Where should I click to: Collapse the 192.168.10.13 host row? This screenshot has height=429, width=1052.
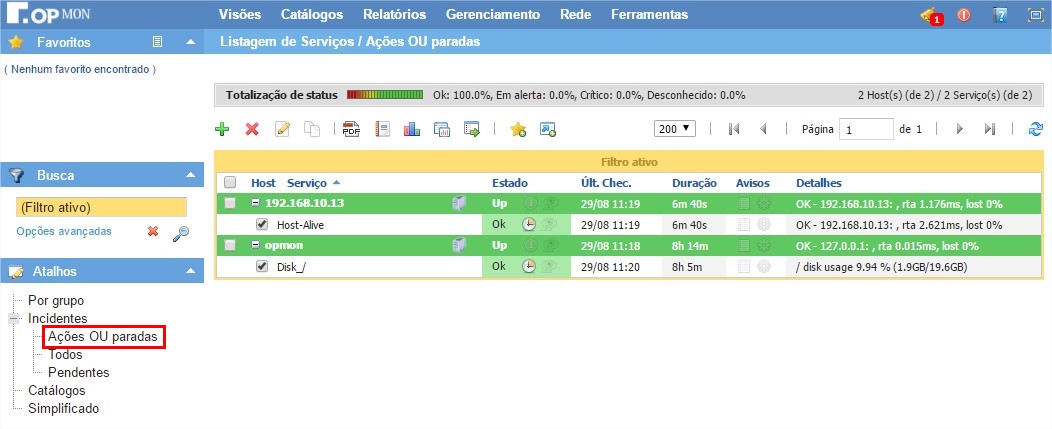(x=256, y=203)
